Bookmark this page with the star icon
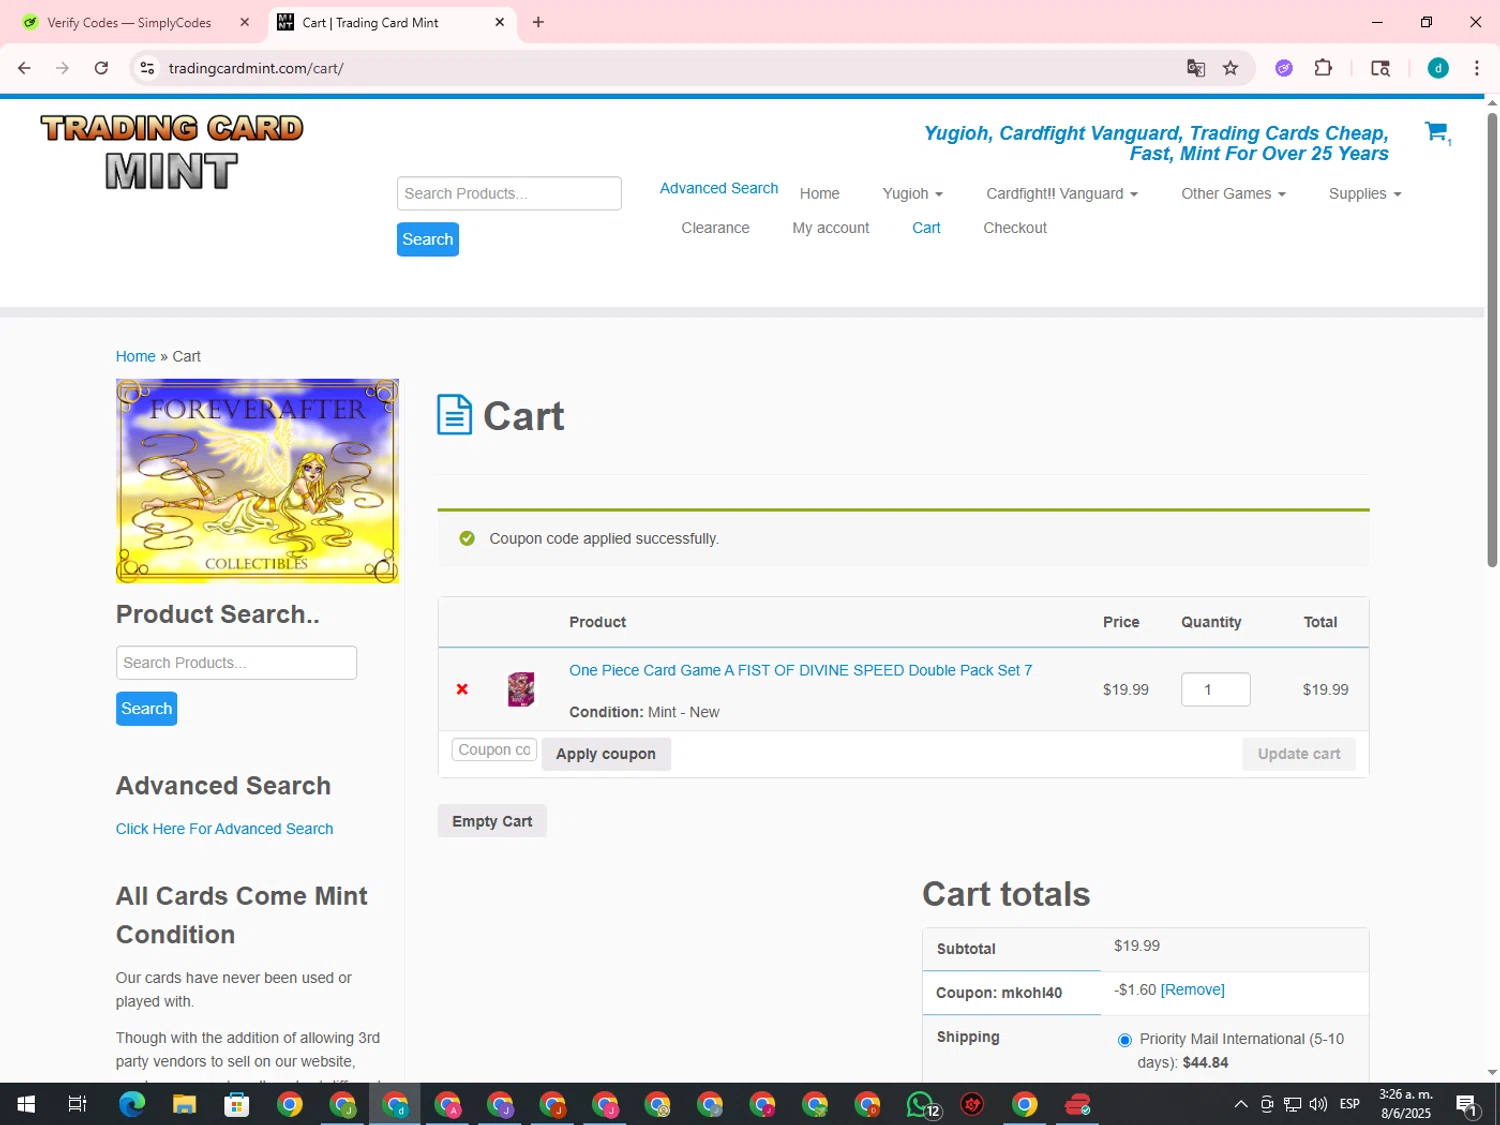This screenshot has width=1500, height=1125. coord(1231,68)
